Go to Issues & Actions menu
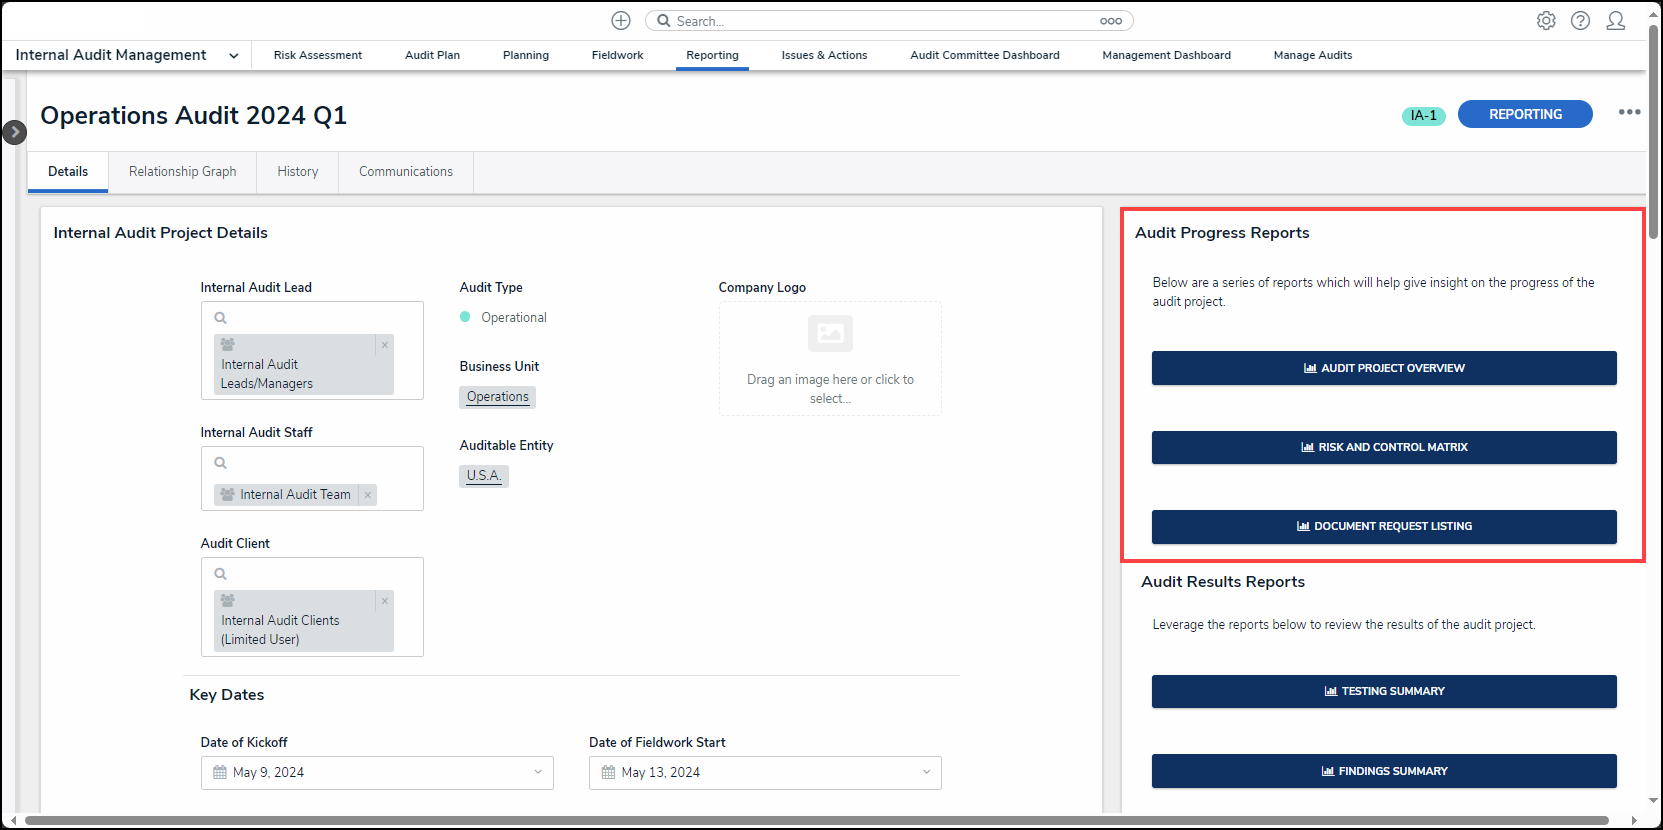The width and height of the screenshot is (1663, 830). (824, 56)
